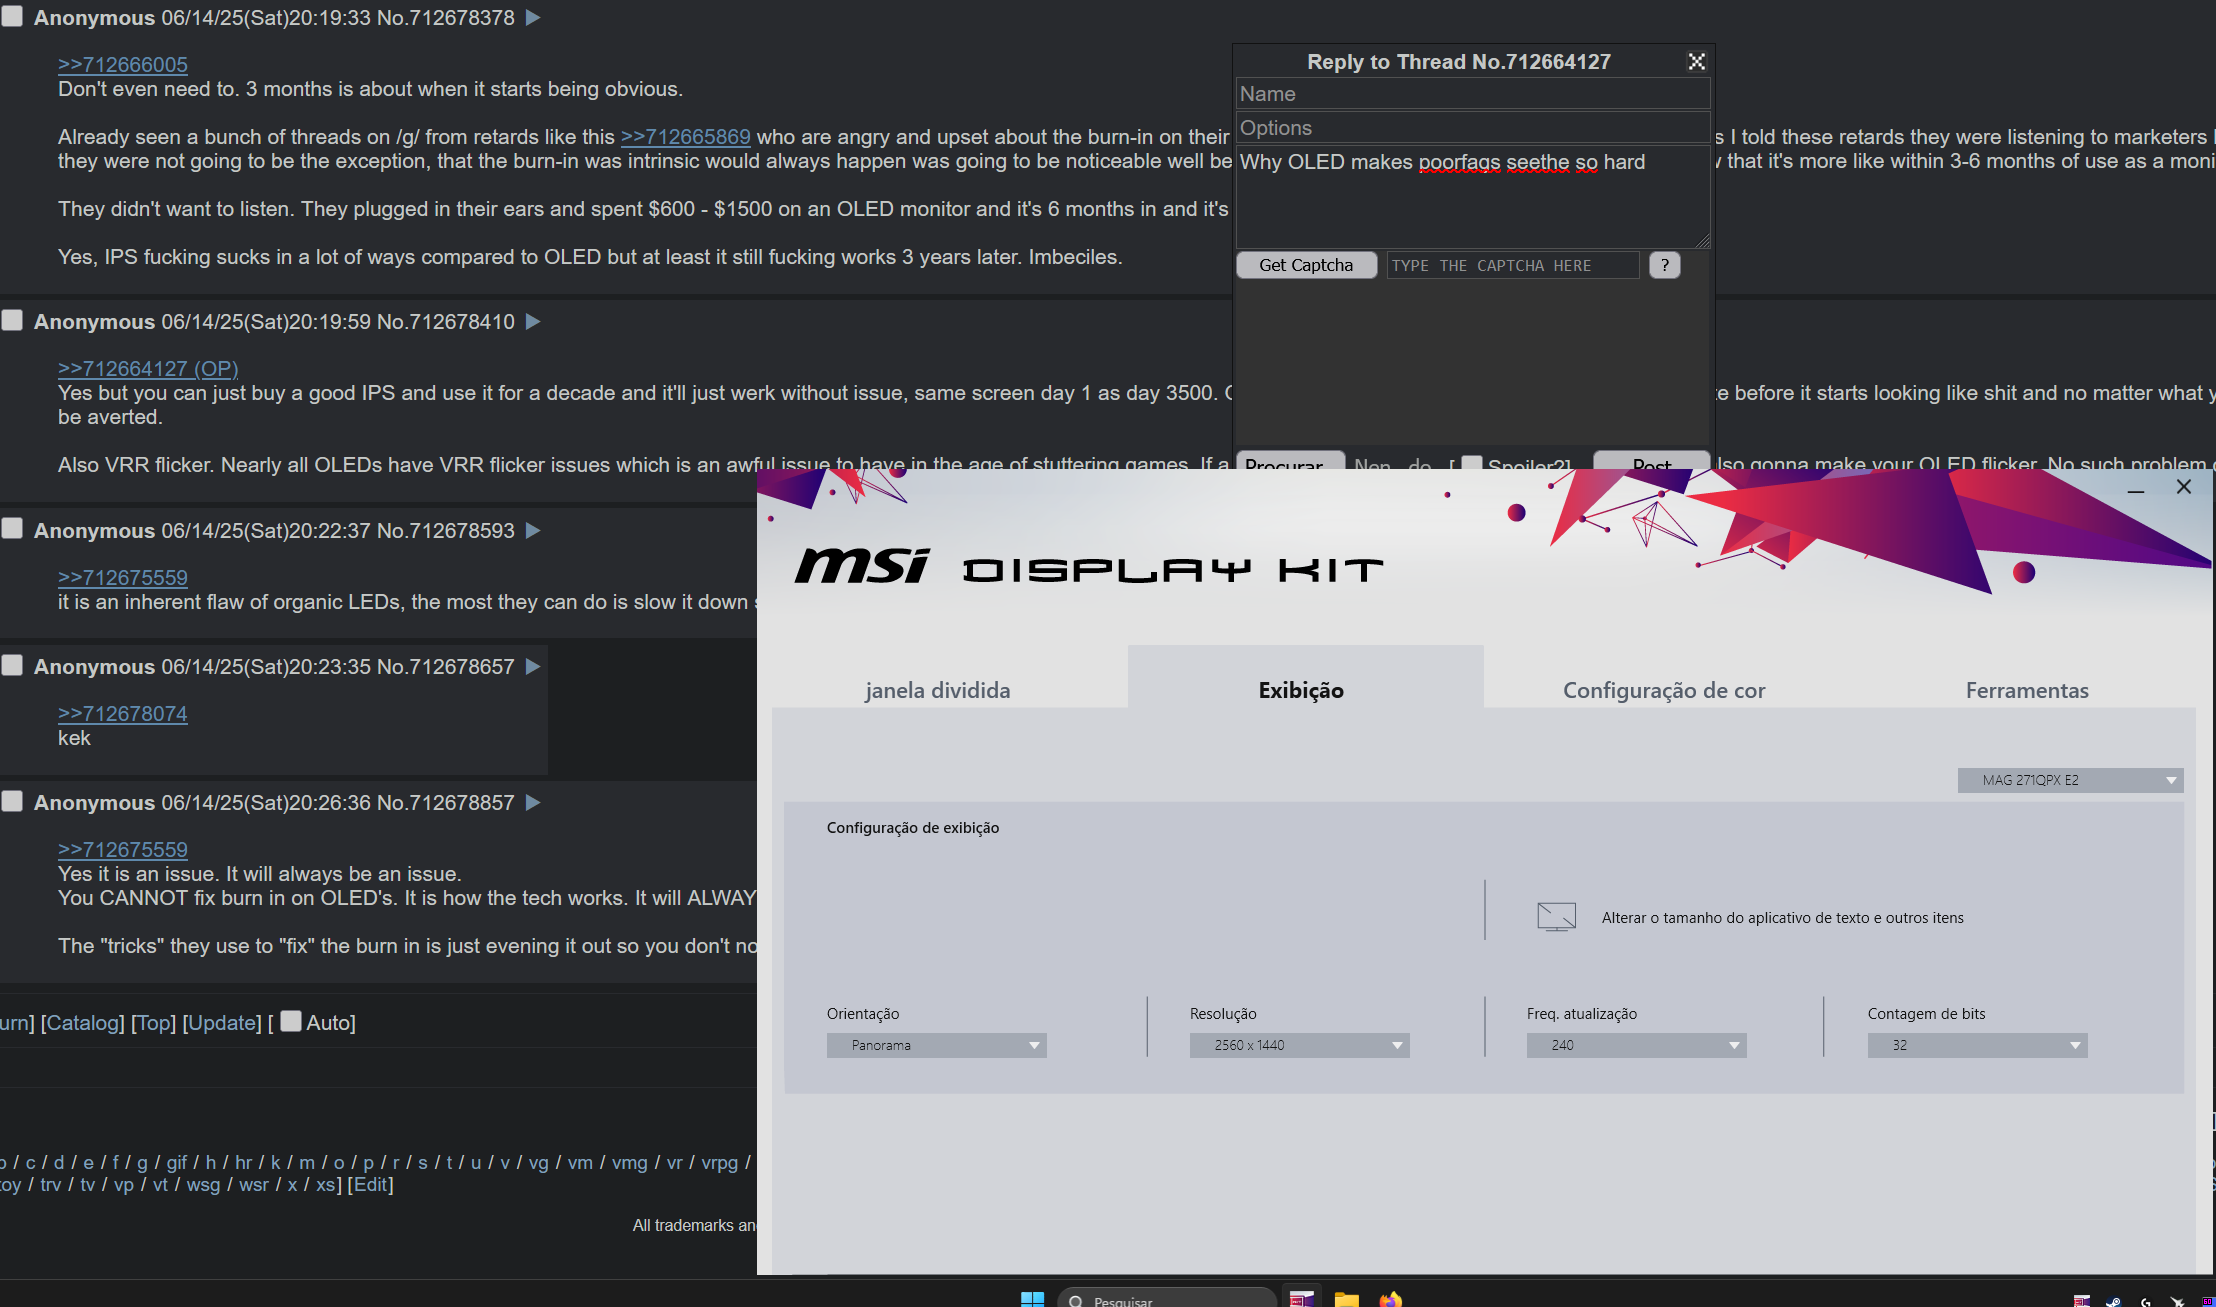Go to the /vrpg/ board link
2216x1307 pixels.
pyautogui.click(x=719, y=1162)
